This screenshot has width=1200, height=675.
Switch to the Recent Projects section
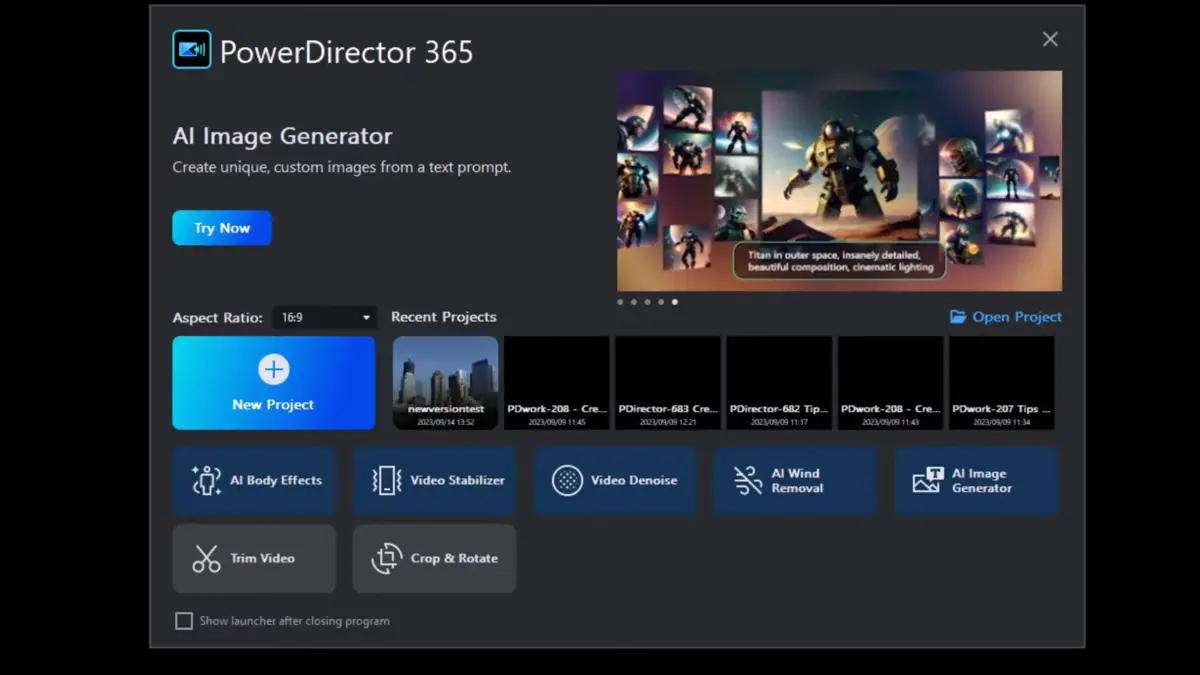click(444, 317)
